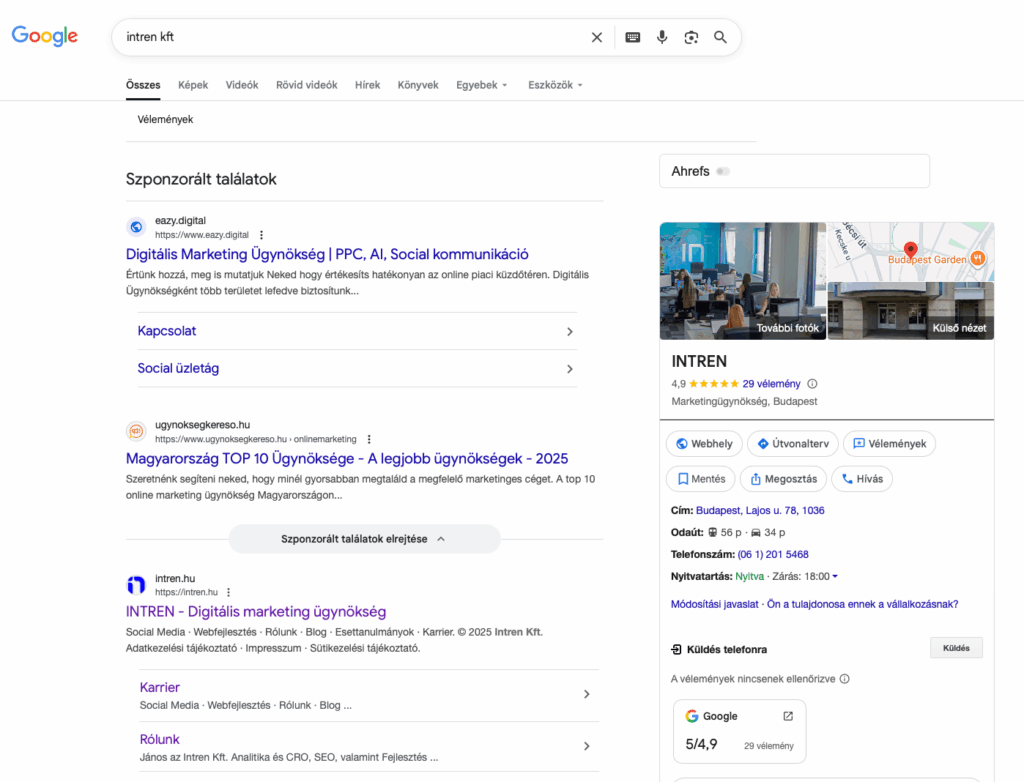Click the Hívás call button
The height and width of the screenshot is (782, 1024).
862,479
